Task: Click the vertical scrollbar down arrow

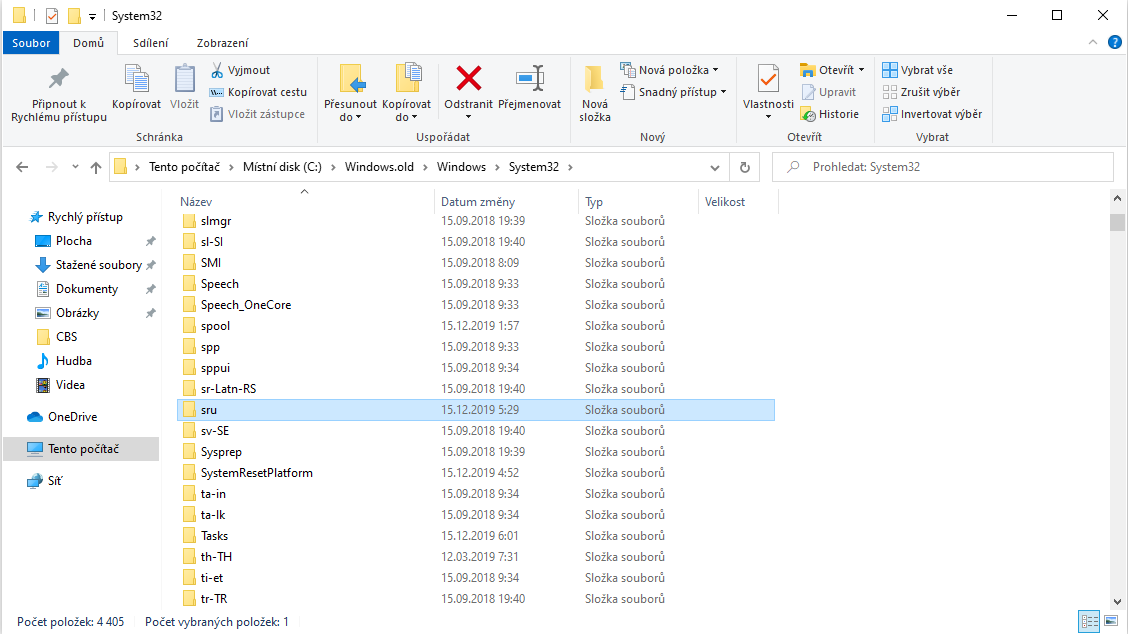Action: click(1117, 602)
